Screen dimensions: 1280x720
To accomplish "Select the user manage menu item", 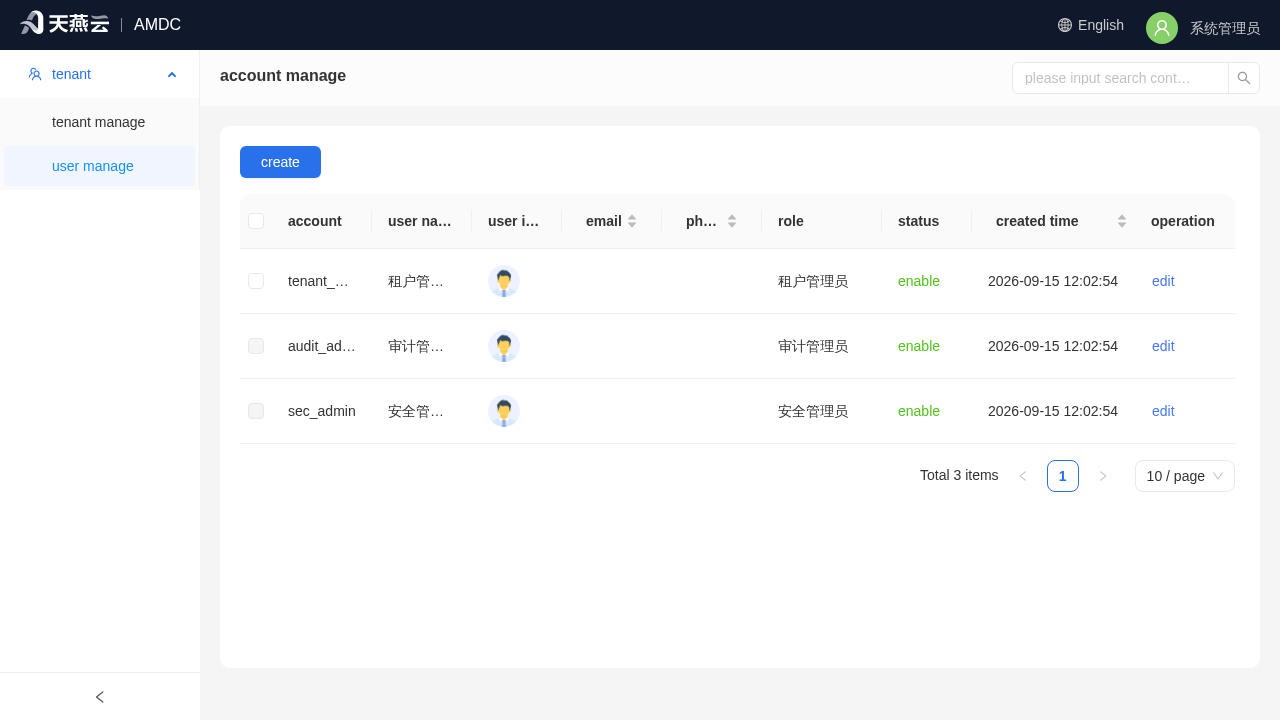I will point(99,166).
